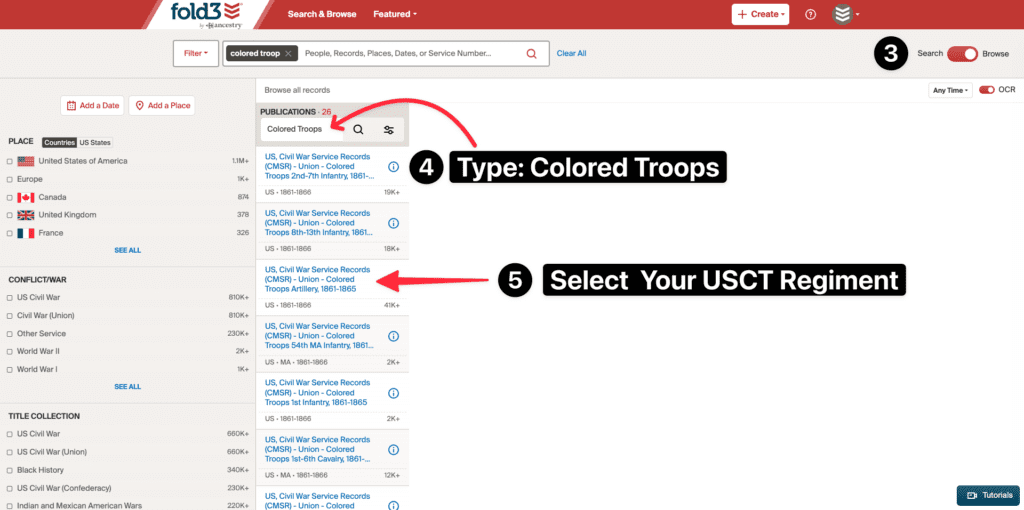Viewport: 1024px width, 510px height.
Task: Open the Search & Browse menu
Action: (x=321, y=14)
